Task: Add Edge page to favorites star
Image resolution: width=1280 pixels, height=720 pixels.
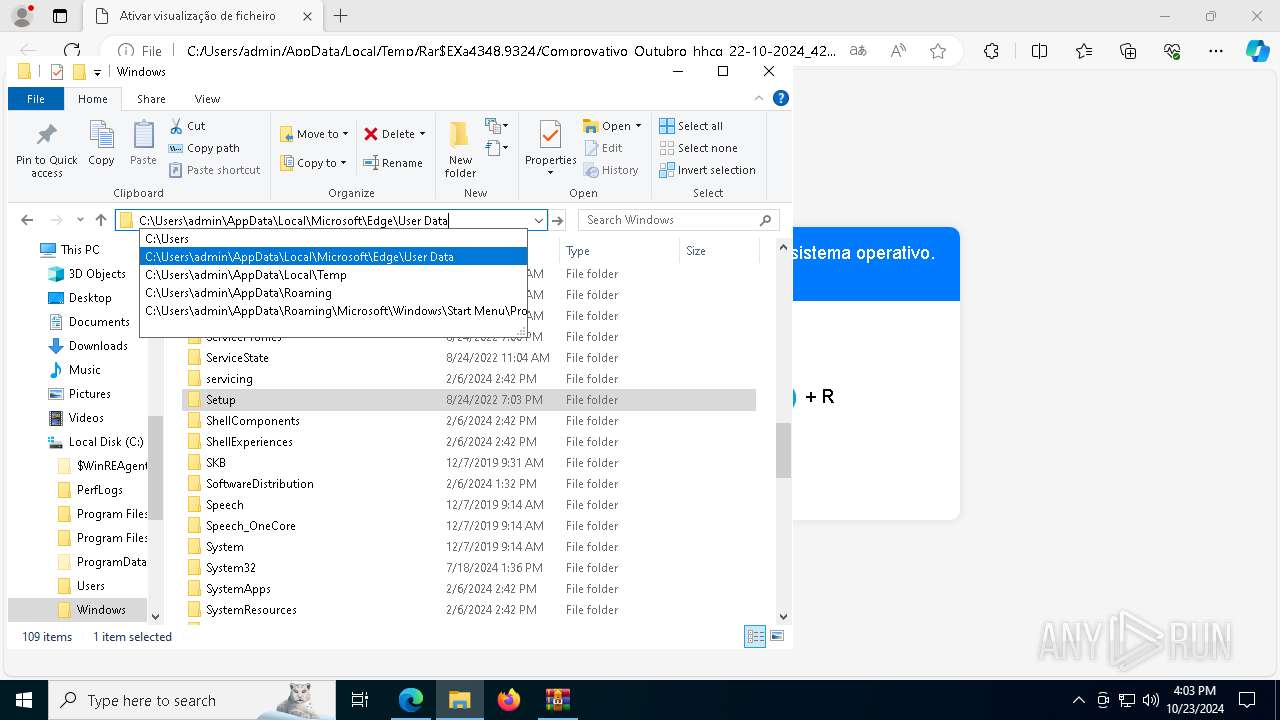Action: pos(938,51)
